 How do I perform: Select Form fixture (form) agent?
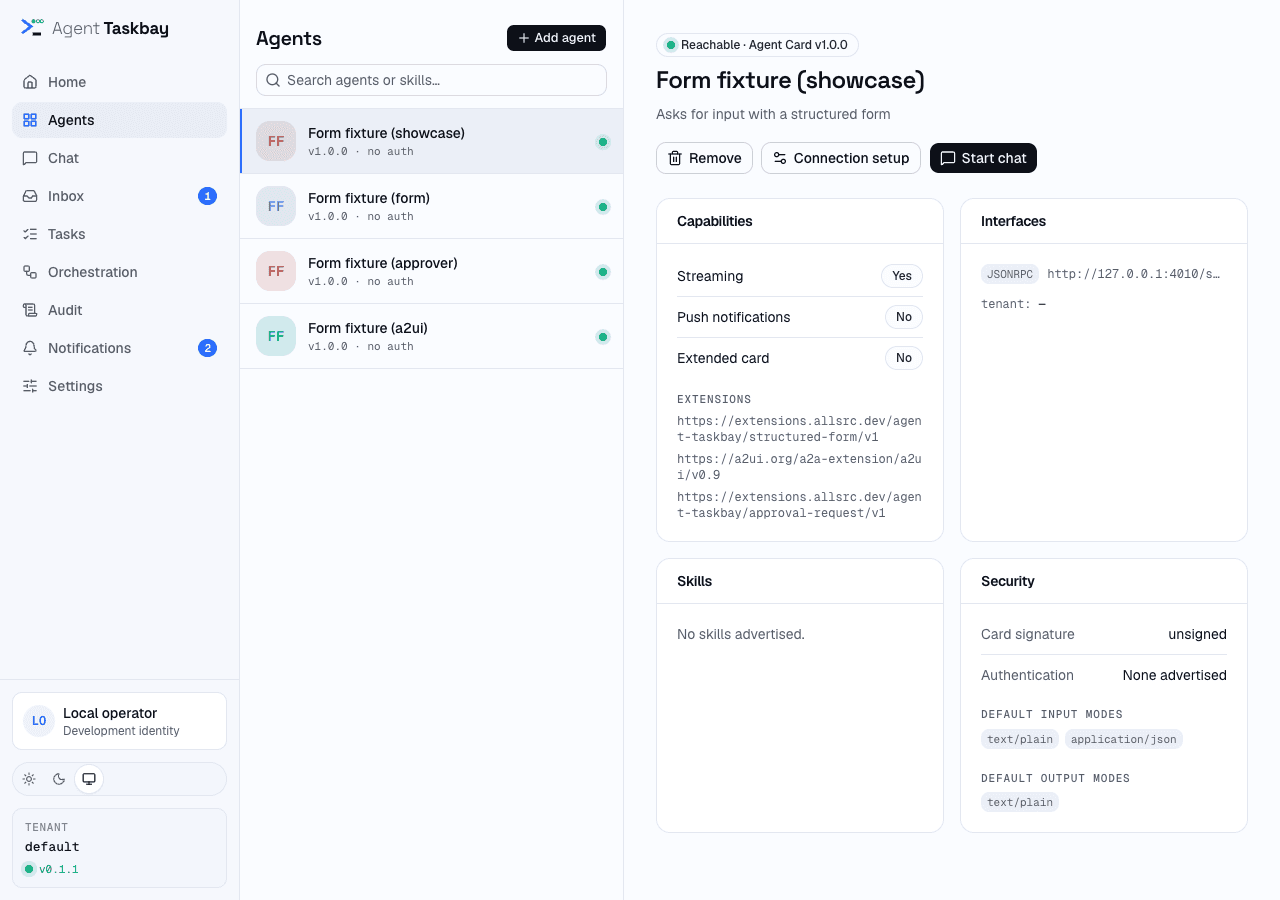[431, 206]
